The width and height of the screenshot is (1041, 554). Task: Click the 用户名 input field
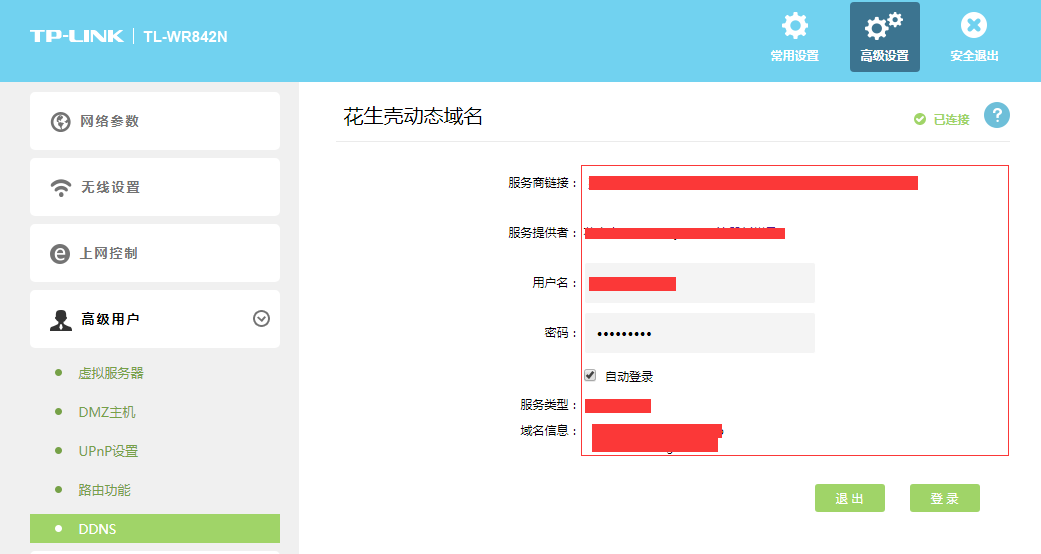click(x=700, y=283)
